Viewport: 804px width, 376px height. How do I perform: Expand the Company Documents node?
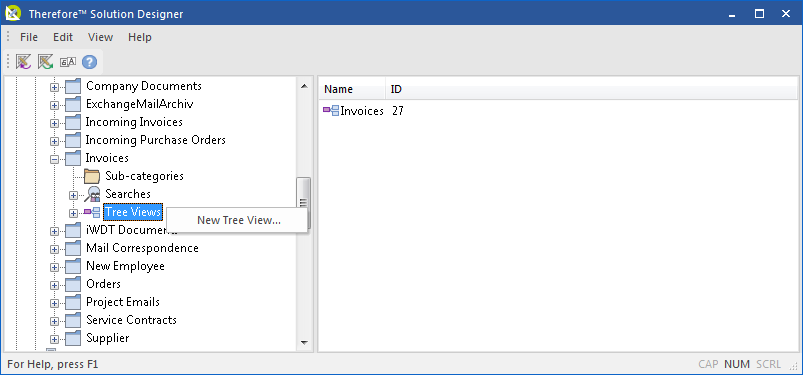(54, 87)
